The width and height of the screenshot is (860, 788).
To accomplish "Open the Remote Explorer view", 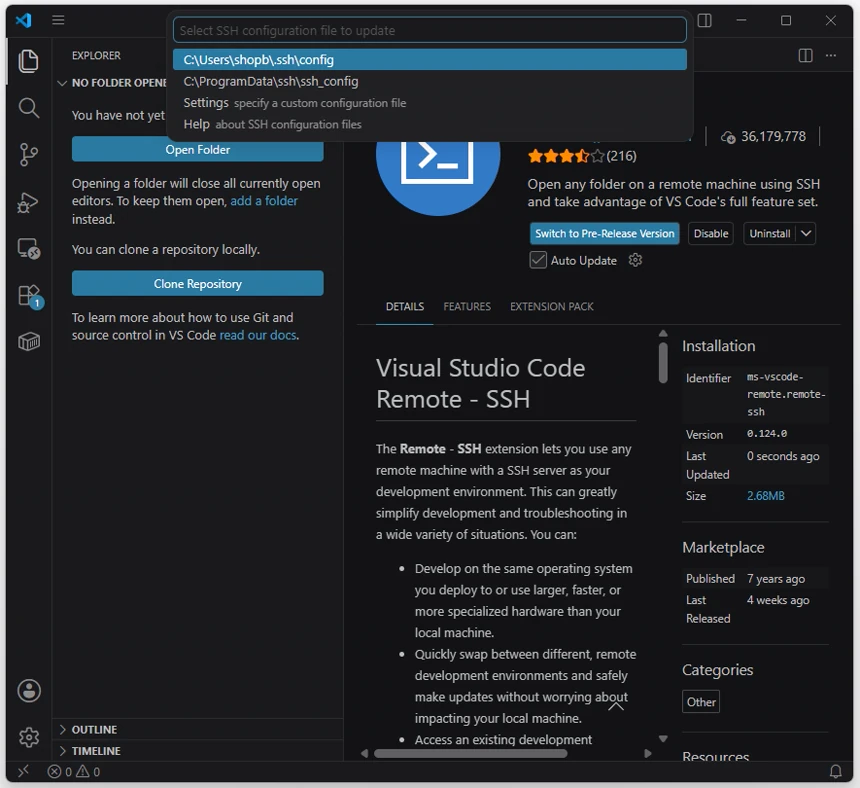I will [x=29, y=249].
